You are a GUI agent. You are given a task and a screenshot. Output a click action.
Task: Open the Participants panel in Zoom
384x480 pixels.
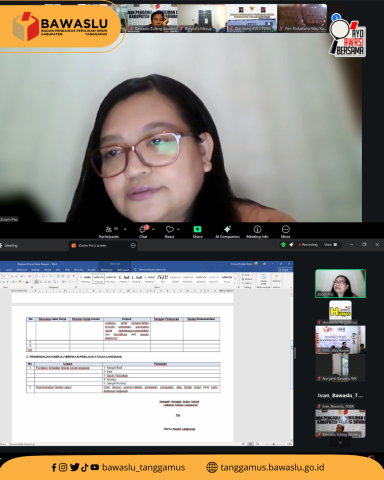point(109,231)
